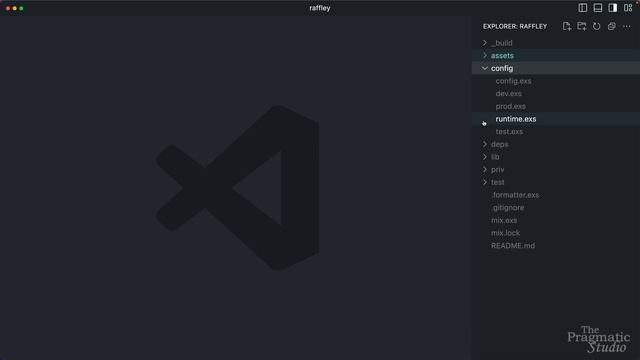Image resolution: width=640 pixels, height=360 pixels.
Task: Open the Customize Layout icon
Action: click(x=628, y=8)
